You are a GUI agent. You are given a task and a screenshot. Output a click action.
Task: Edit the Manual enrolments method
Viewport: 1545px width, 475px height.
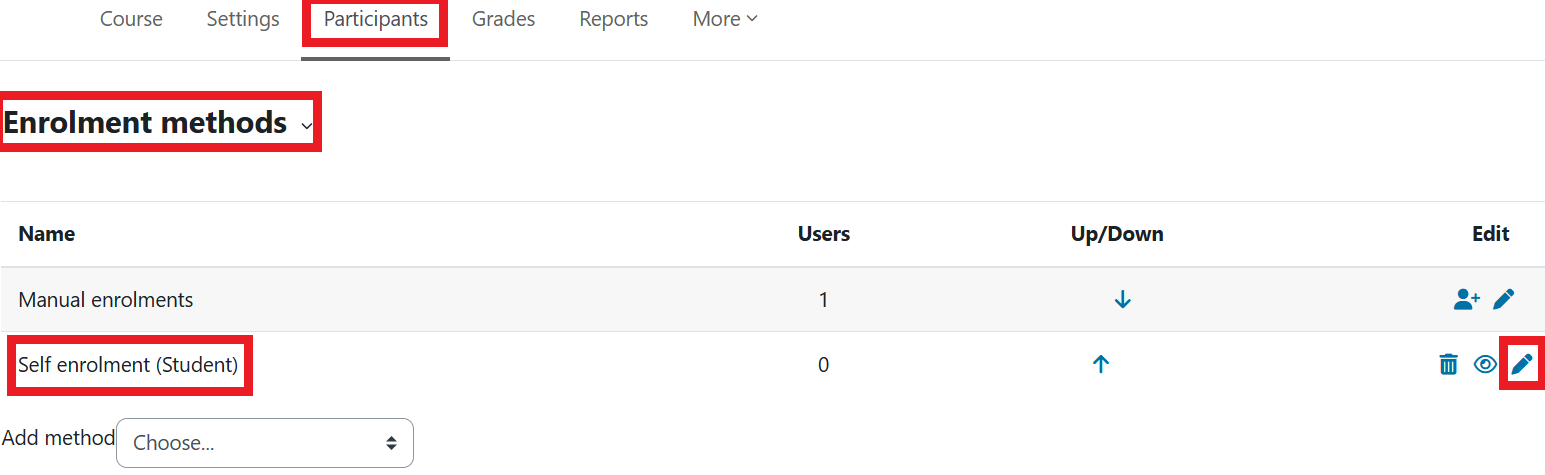(1503, 299)
